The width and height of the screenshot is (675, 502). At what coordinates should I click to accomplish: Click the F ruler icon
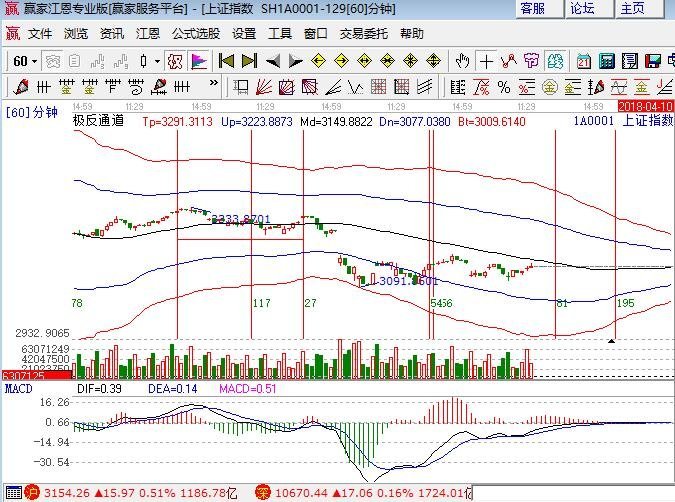click(112, 87)
